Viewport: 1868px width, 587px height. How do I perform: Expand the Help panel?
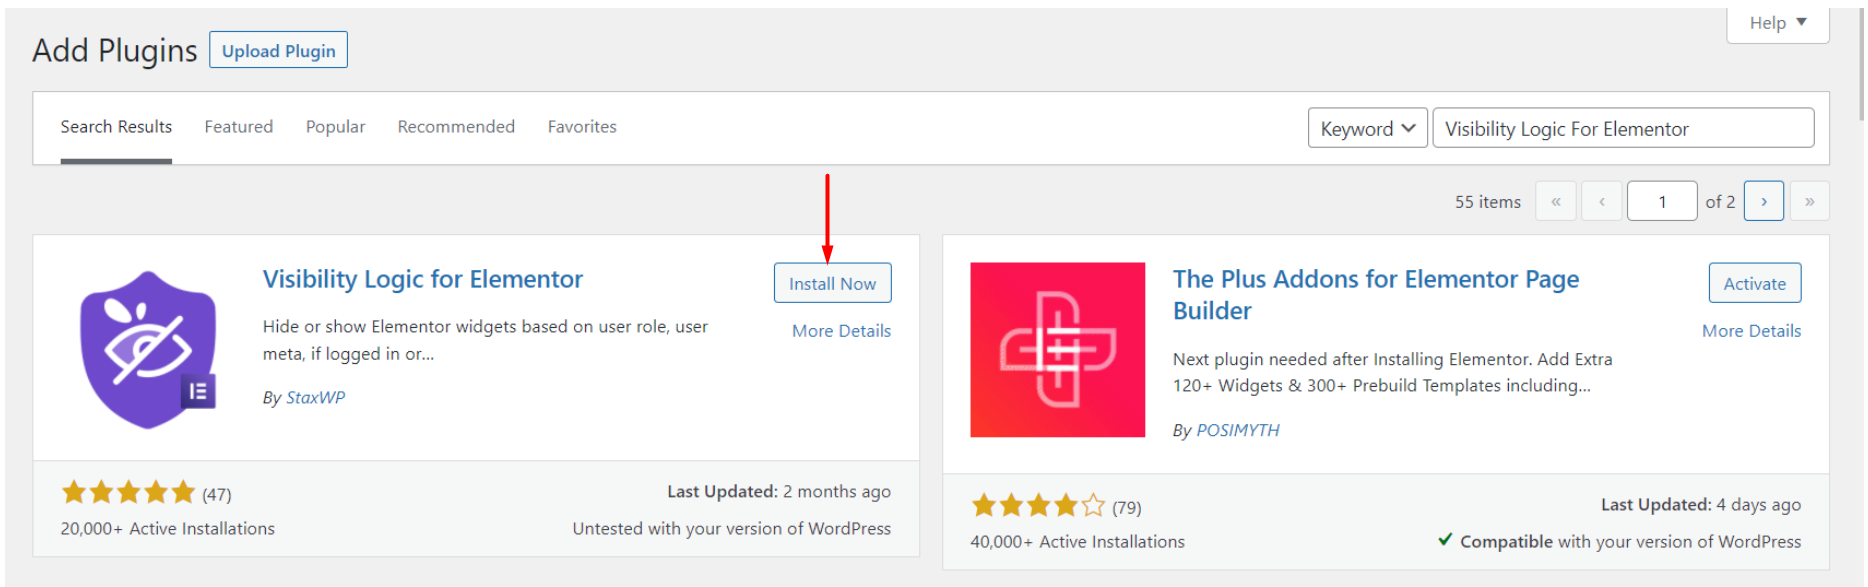coord(1777,23)
